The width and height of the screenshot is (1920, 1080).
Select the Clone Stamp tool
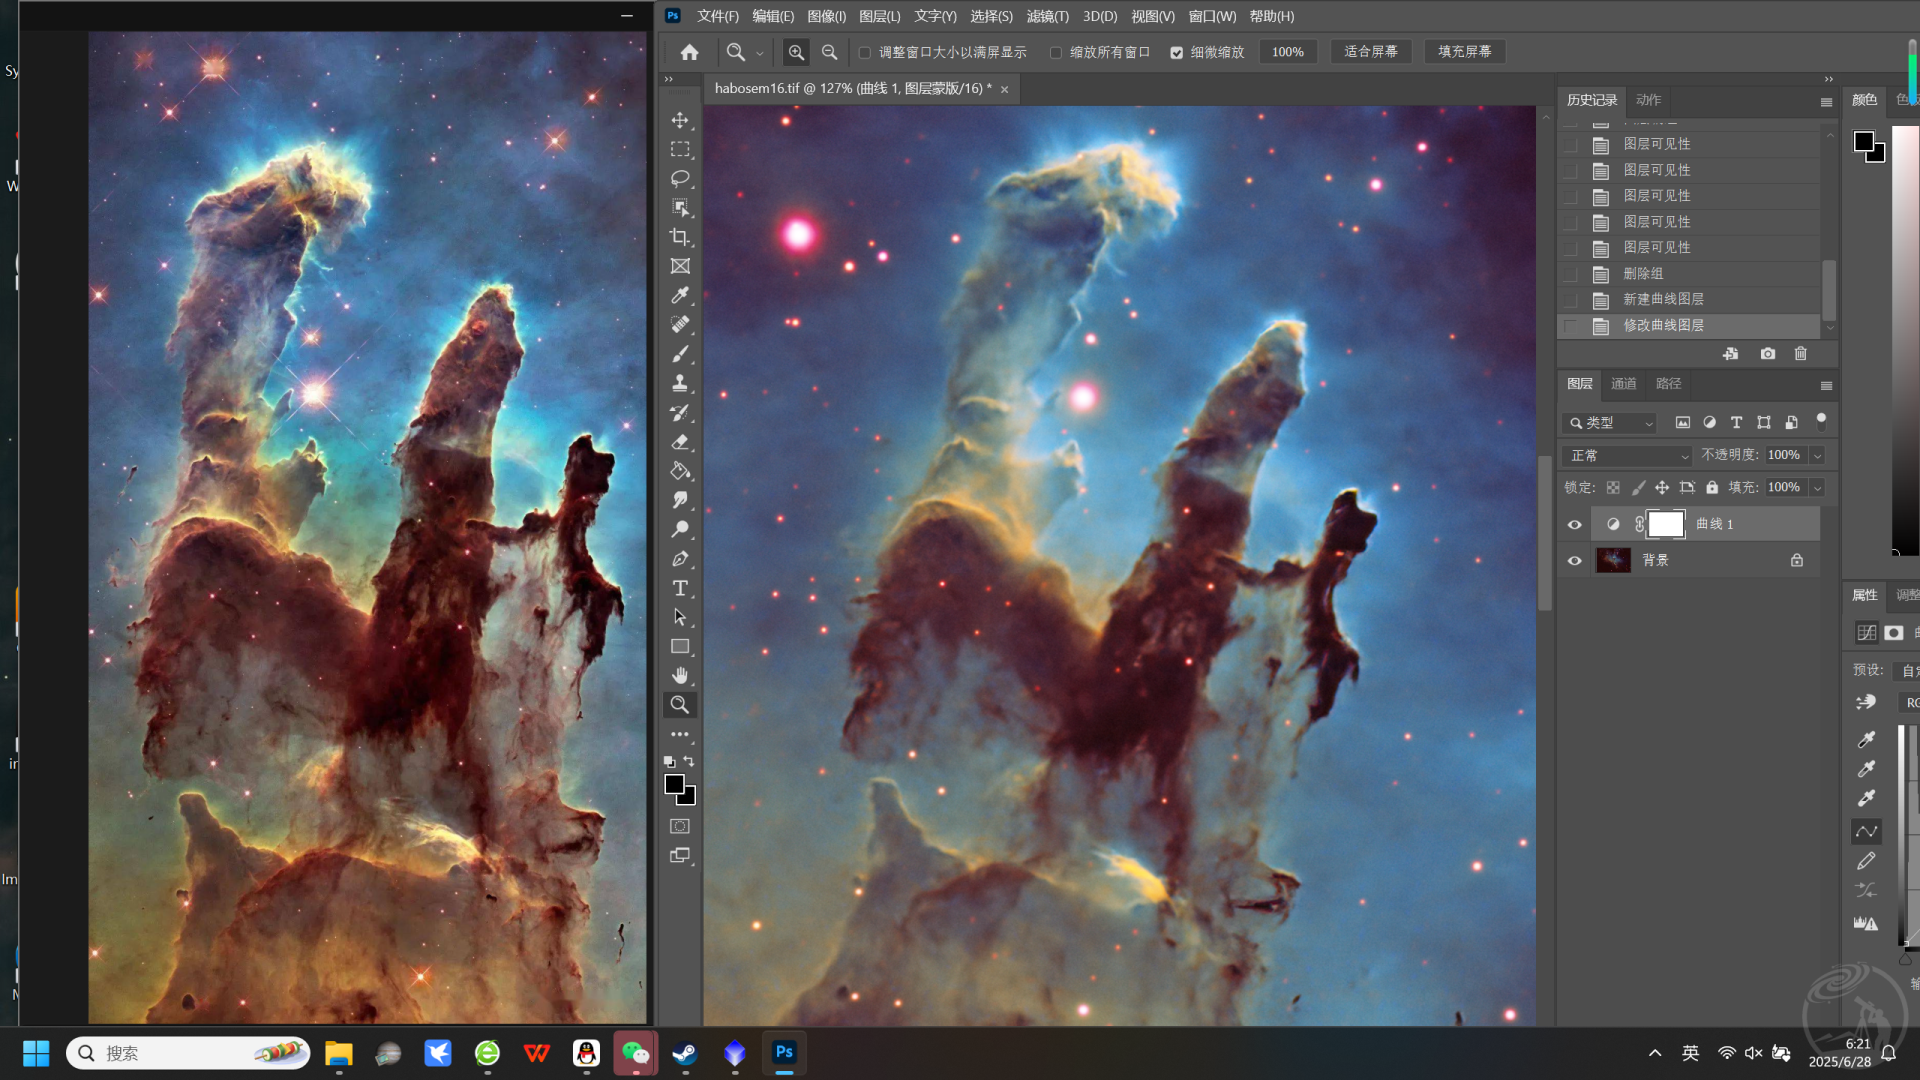pos(680,383)
